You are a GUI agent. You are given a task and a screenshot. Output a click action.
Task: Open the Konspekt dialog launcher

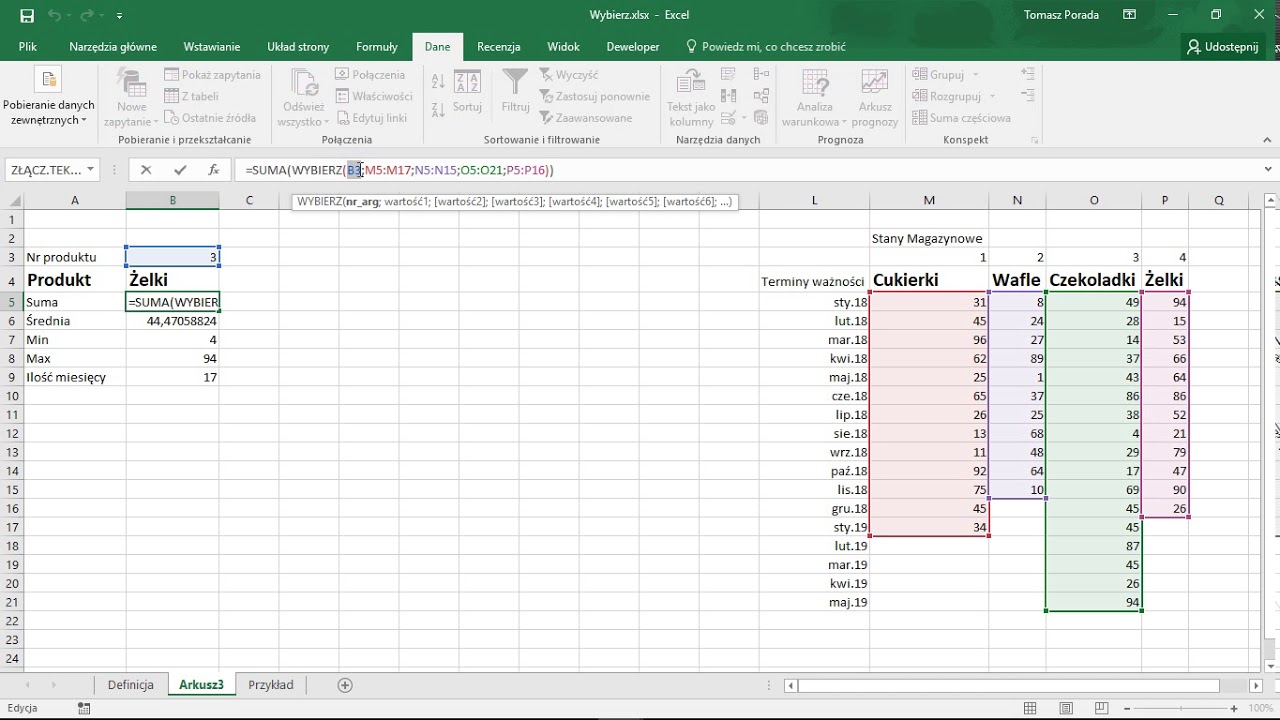pos(1034,140)
